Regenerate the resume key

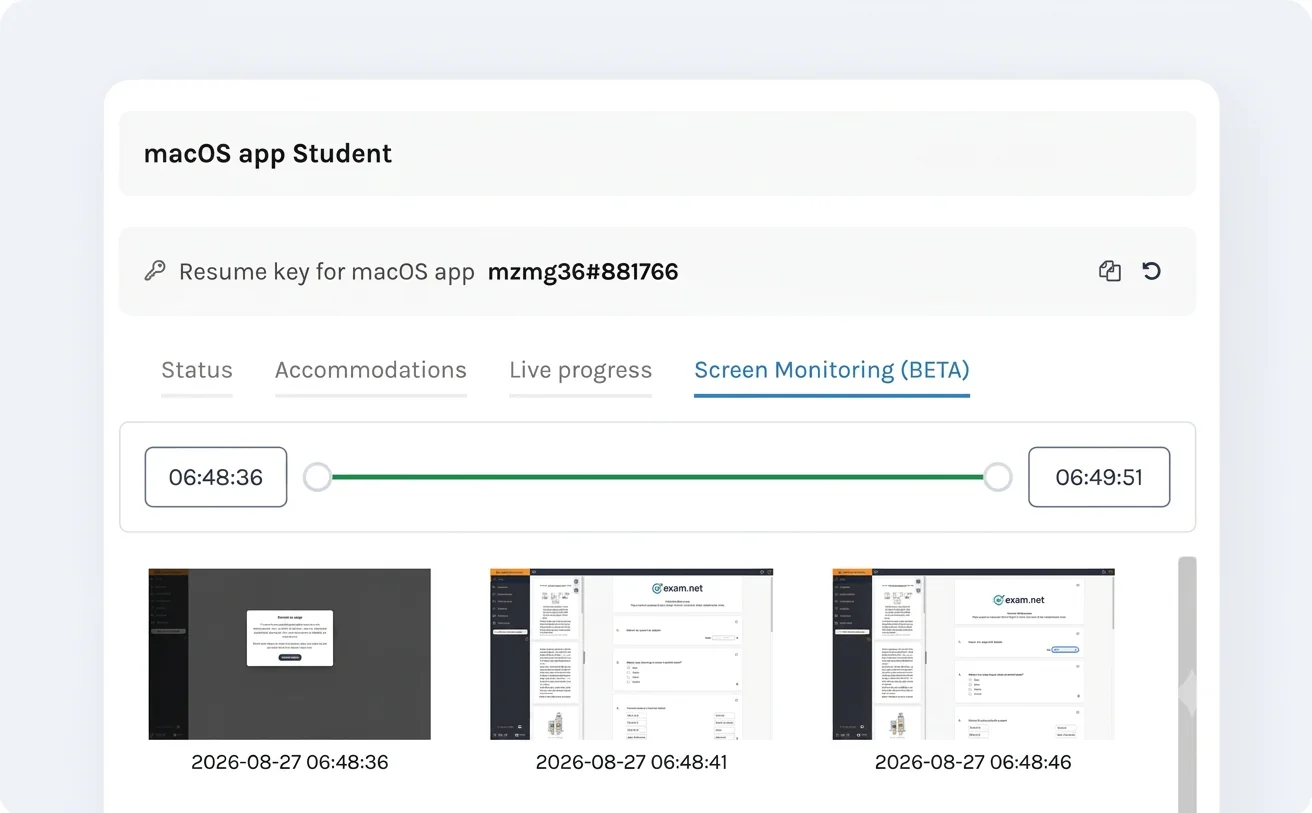(x=1151, y=271)
